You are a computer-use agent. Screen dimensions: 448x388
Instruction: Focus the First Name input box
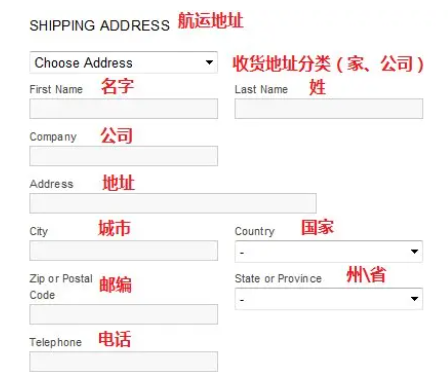pos(124,108)
